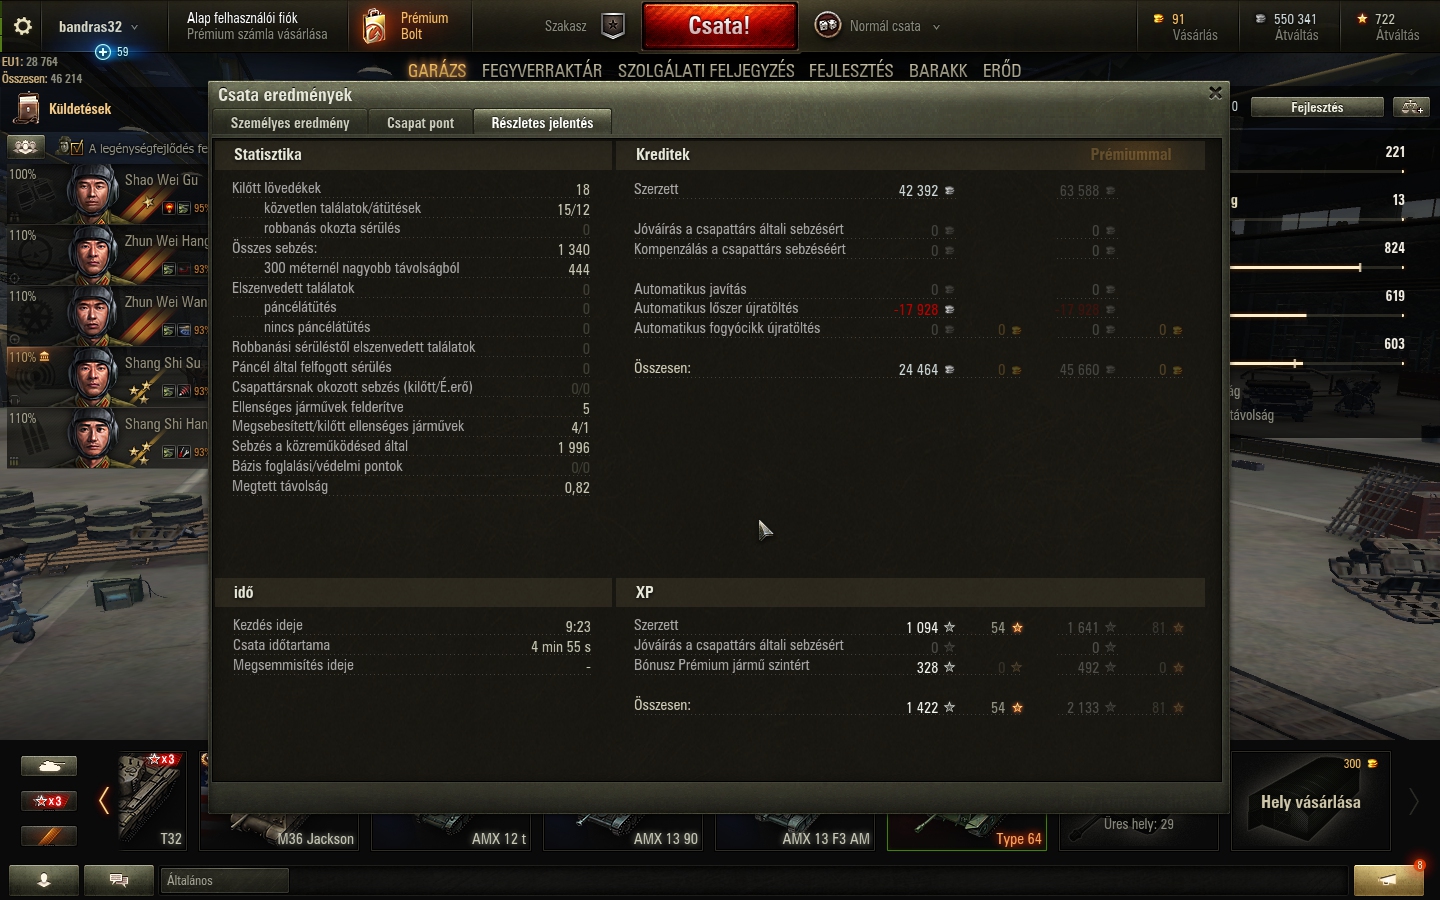Open the Normál csata battle type dropdown
Image resolution: width=1440 pixels, height=900 pixels.
coord(879,26)
